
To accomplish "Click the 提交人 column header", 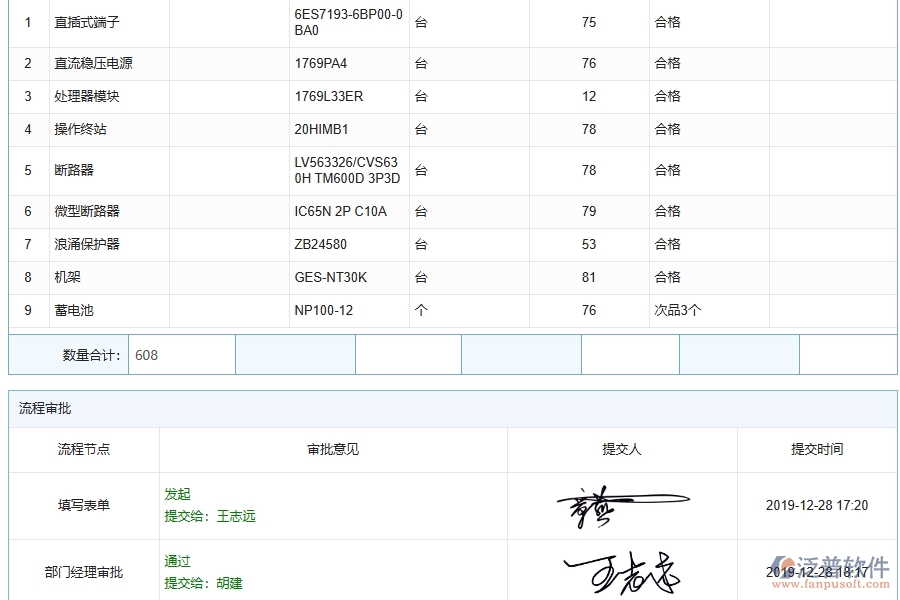I will click(x=622, y=449).
